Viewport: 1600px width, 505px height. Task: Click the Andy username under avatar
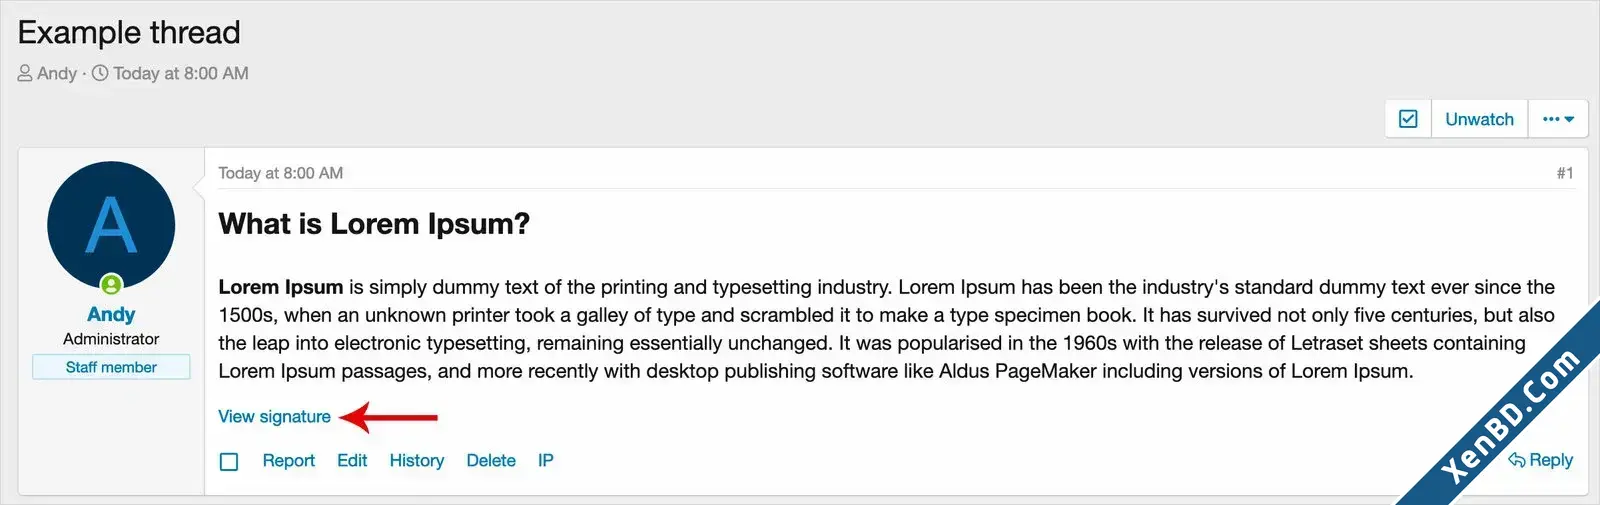(x=111, y=314)
